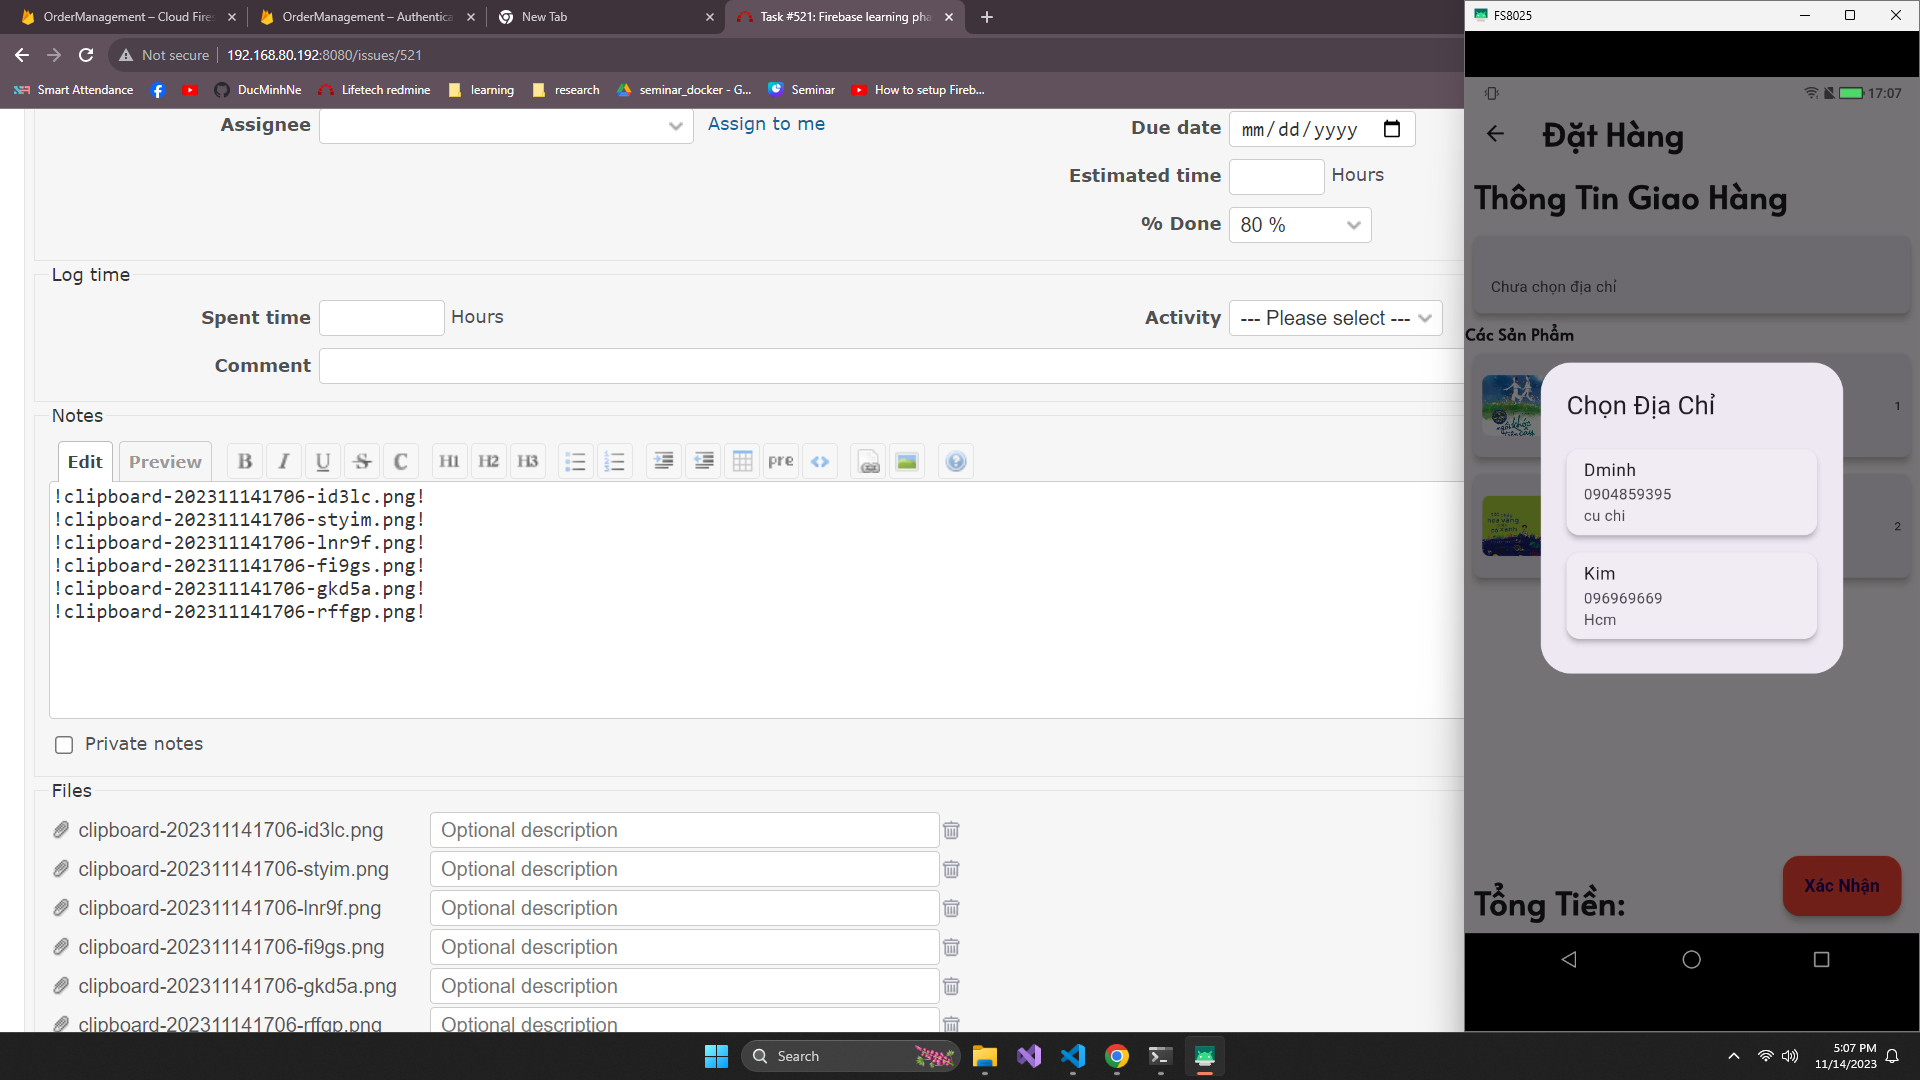The image size is (1920, 1080).
Task: Open Visual Studio Code from taskbar
Action: pyautogui.click(x=1073, y=1056)
